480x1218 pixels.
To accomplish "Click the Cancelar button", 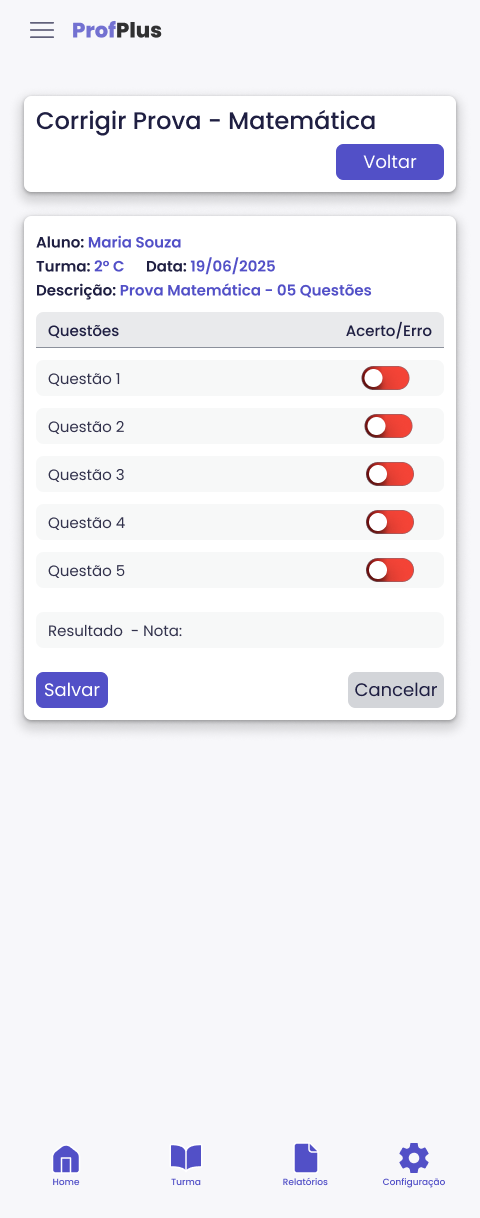I will coord(396,690).
